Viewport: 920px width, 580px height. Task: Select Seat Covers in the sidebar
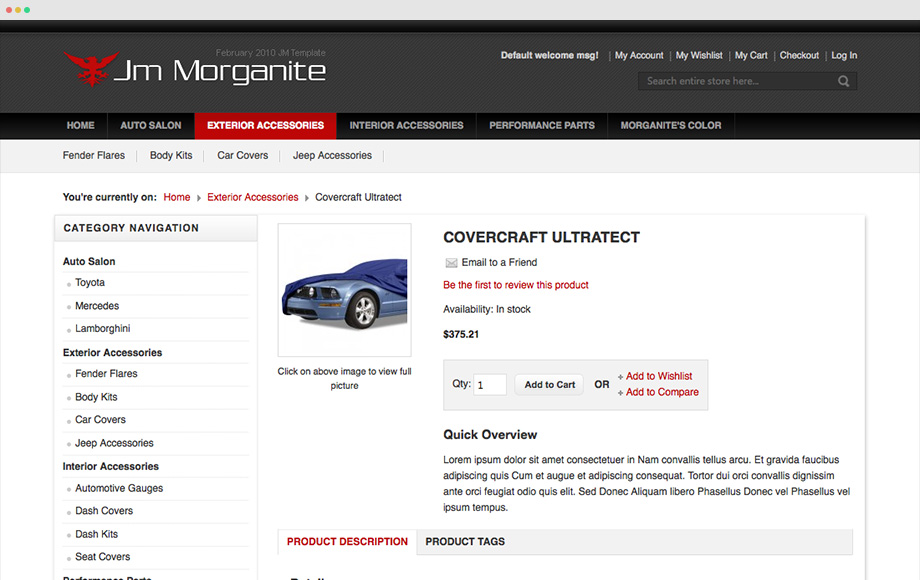pos(103,557)
